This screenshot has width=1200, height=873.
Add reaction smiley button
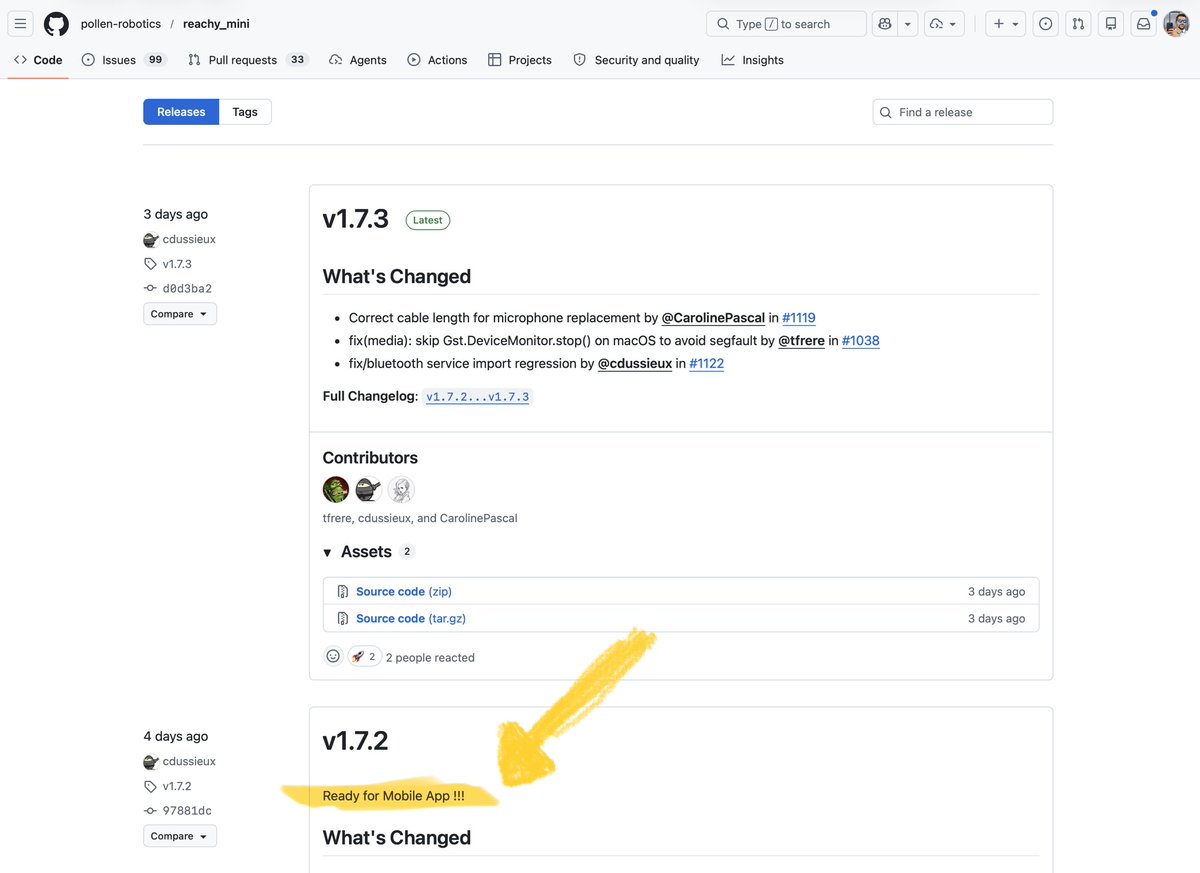333,657
